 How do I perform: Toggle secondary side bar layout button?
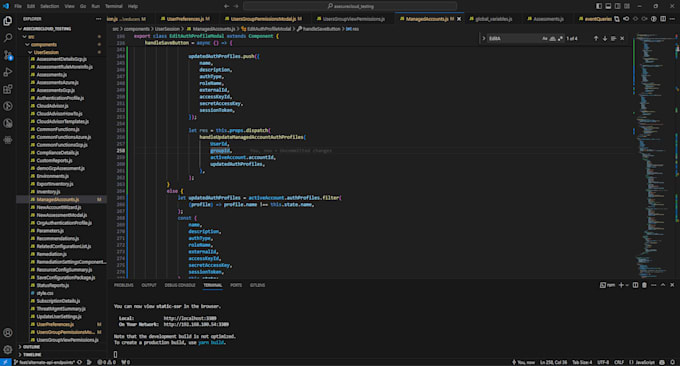click(x=618, y=6)
